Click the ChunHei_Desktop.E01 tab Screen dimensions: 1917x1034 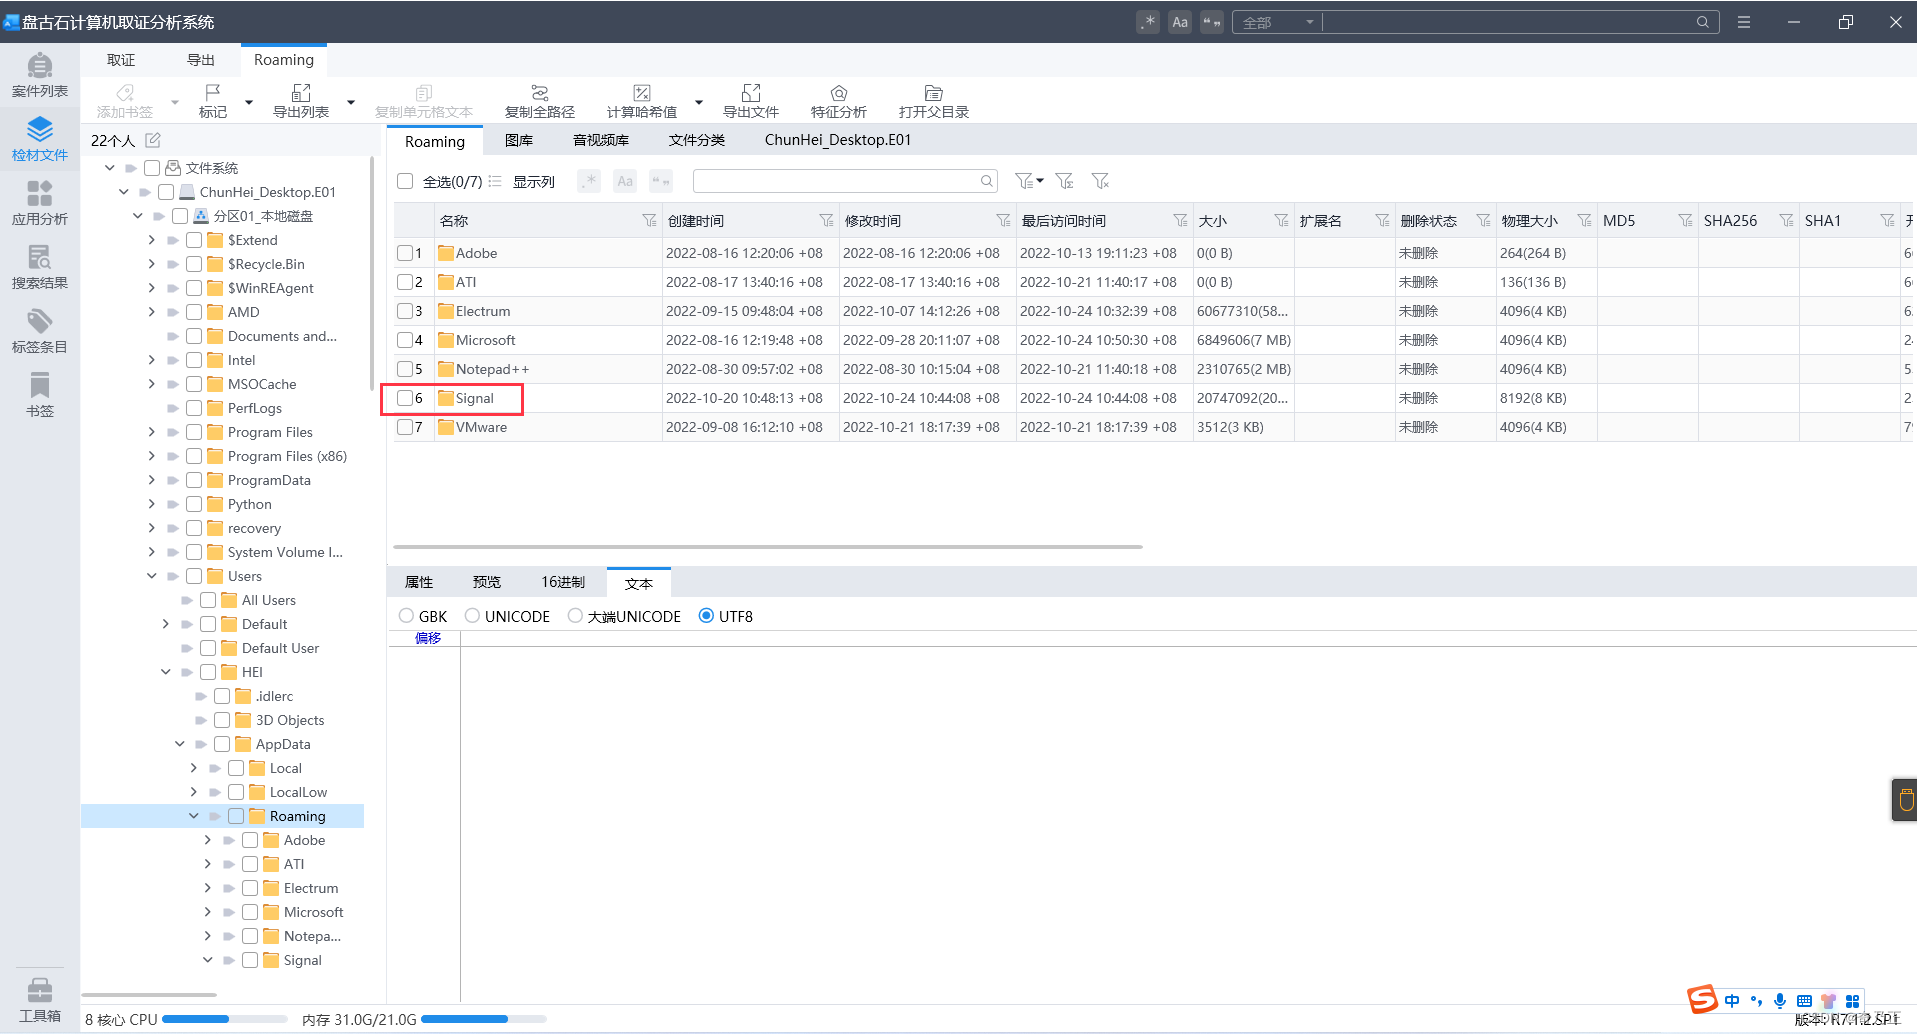click(x=838, y=140)
